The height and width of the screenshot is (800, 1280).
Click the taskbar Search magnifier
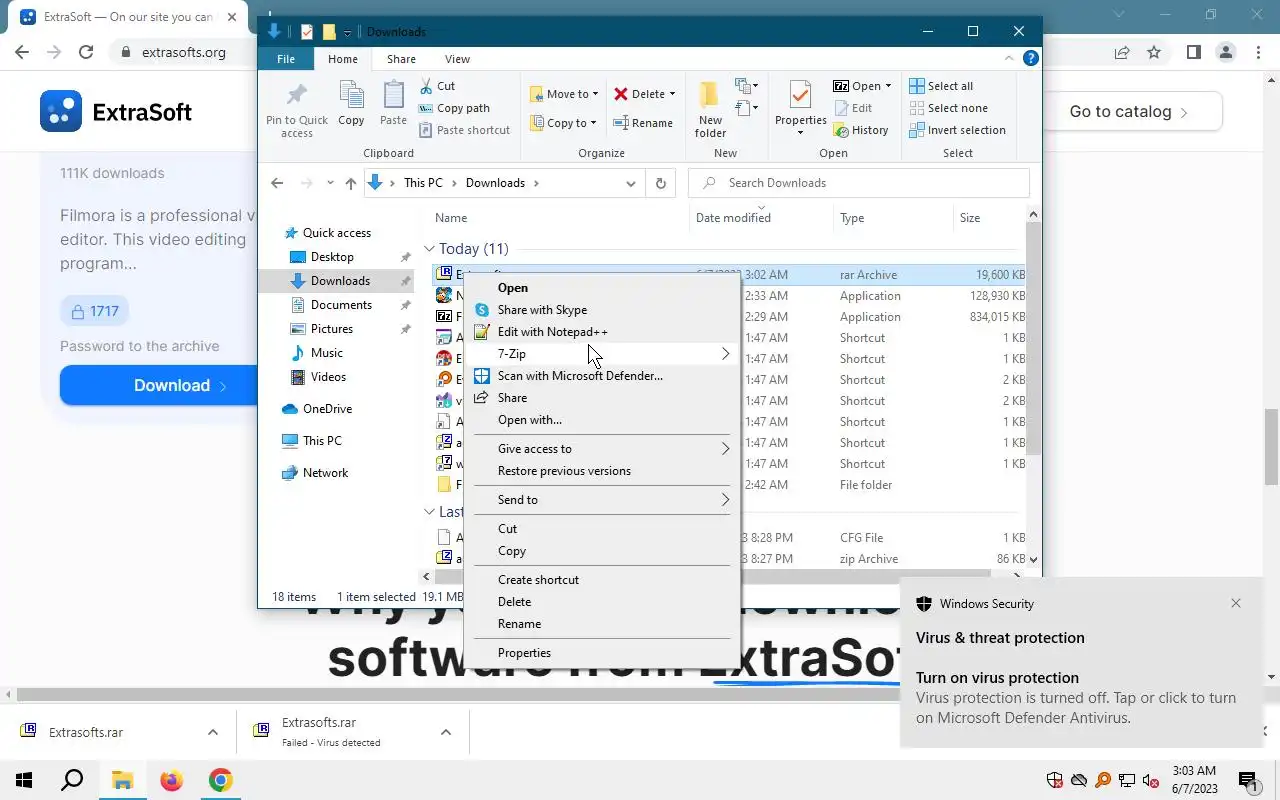click(x=72, y=780)
